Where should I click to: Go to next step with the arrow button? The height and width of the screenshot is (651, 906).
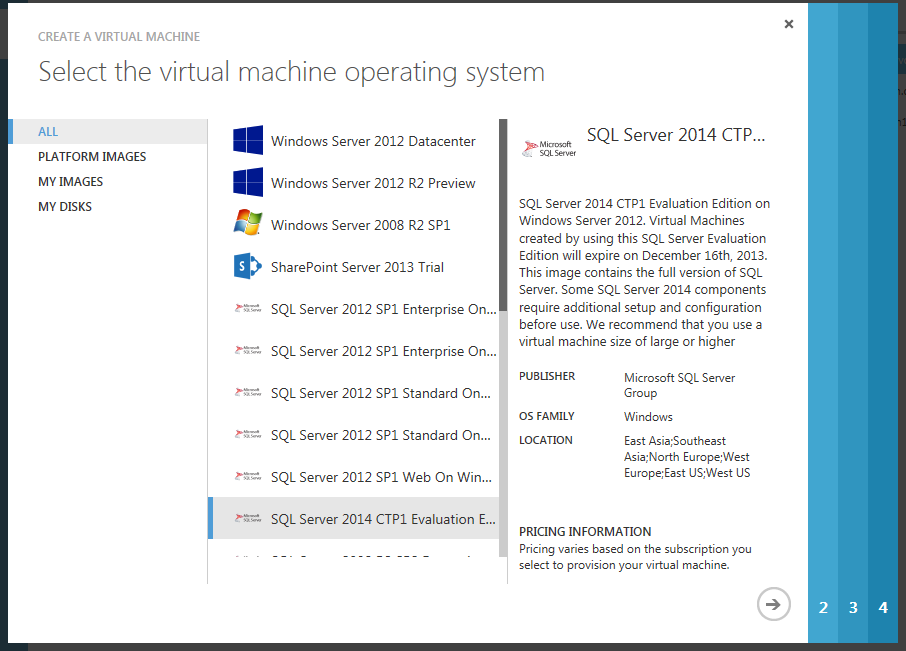773,604
